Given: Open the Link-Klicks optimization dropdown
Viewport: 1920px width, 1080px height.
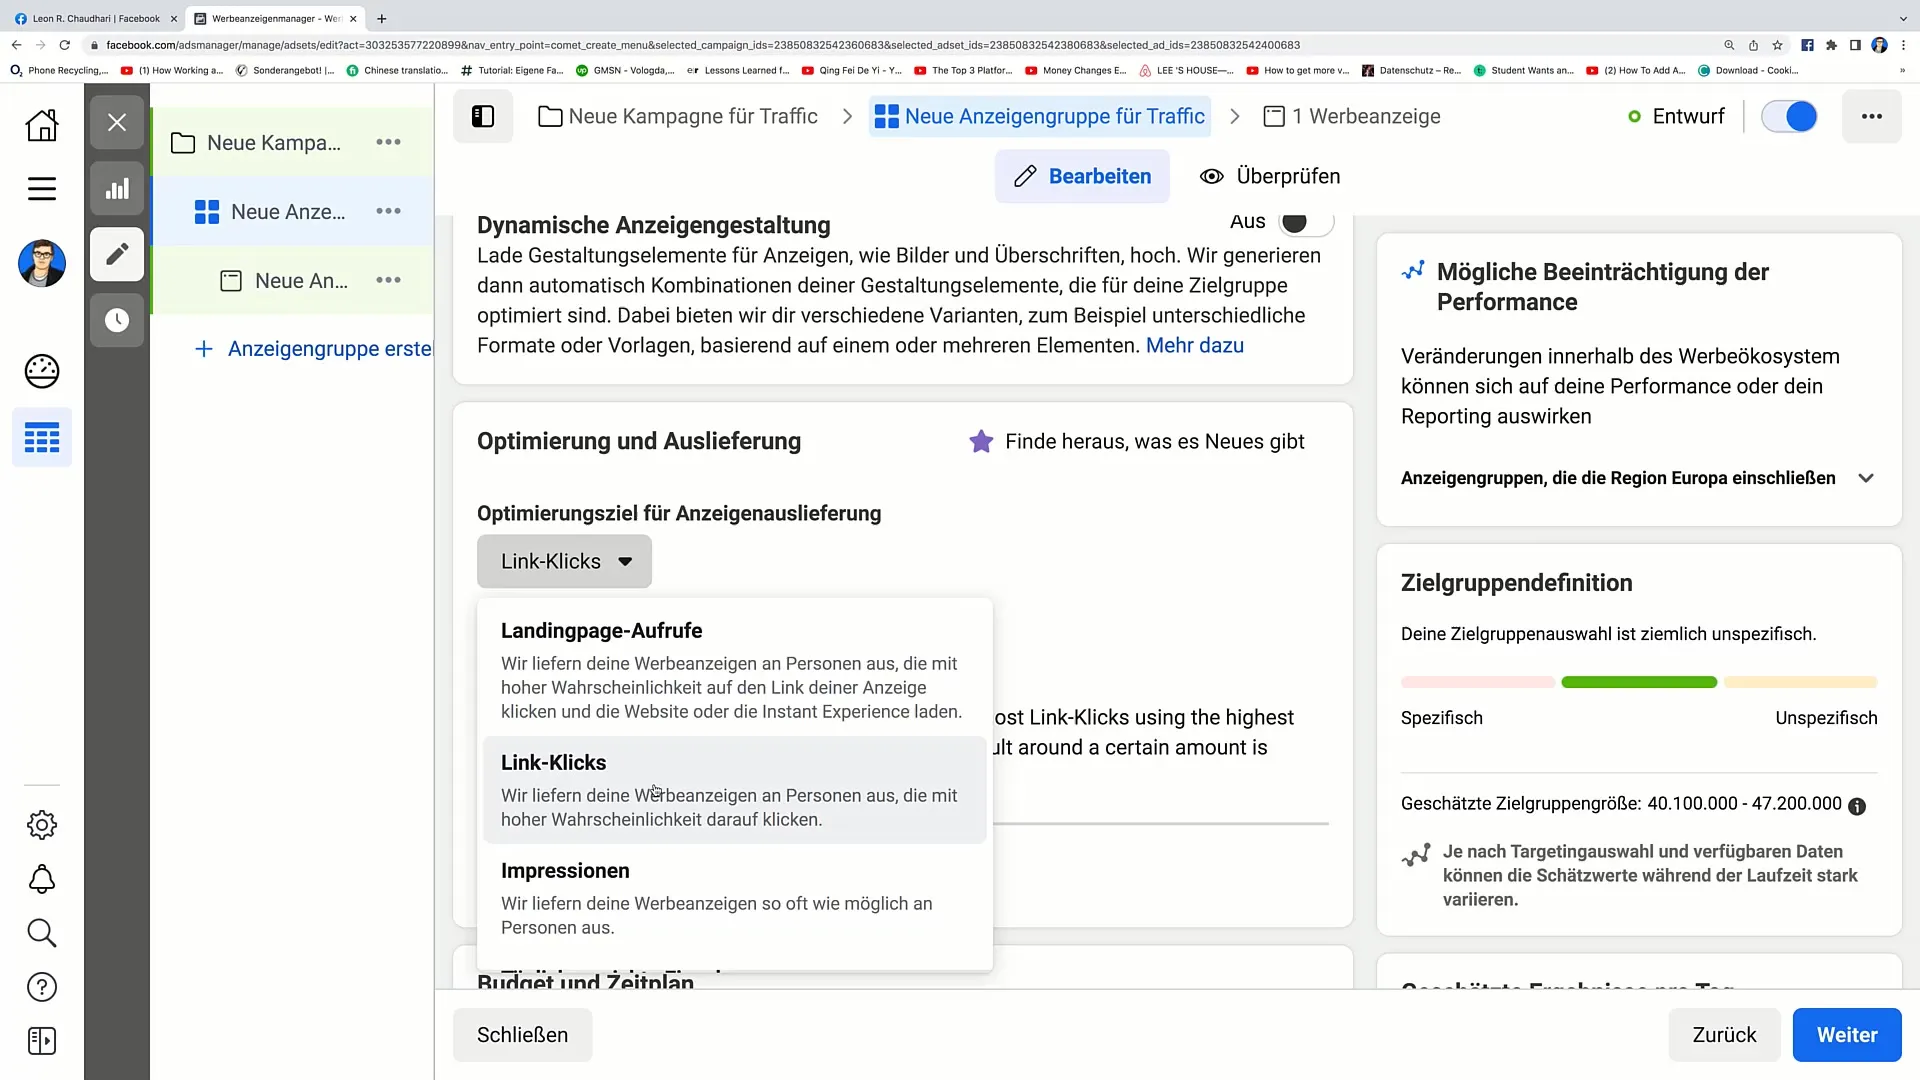Looking at the screenshot, I should click(564, 561).
